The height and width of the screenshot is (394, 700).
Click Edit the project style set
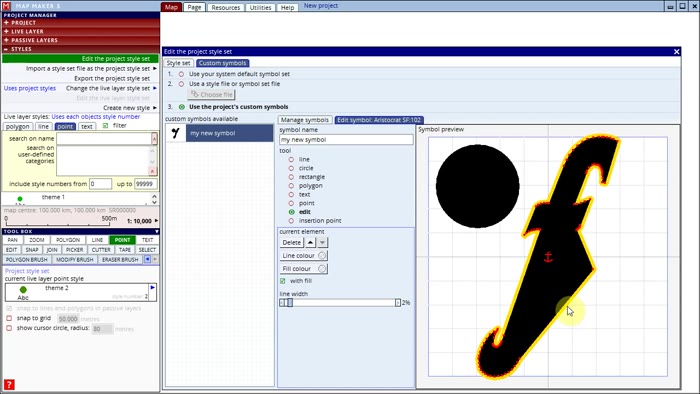(x=80, y=59)
